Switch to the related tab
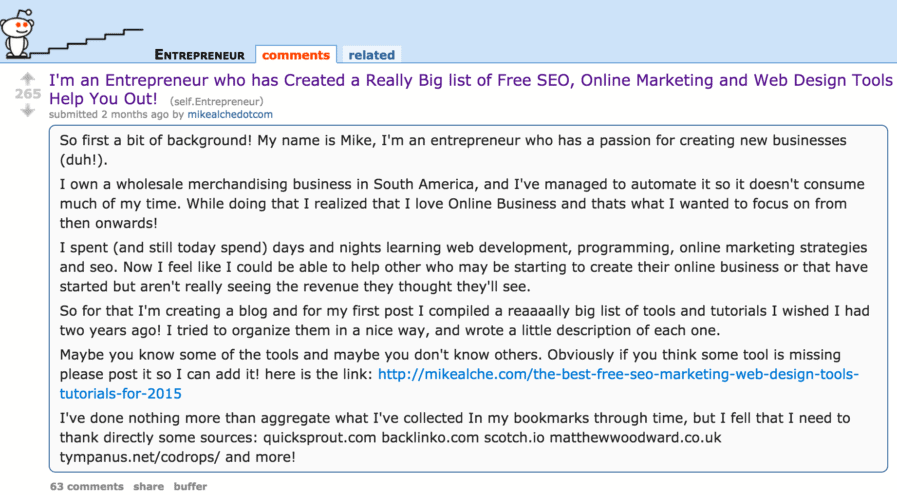The width and height of the screenshot is (897, 495). pos(371,55)
